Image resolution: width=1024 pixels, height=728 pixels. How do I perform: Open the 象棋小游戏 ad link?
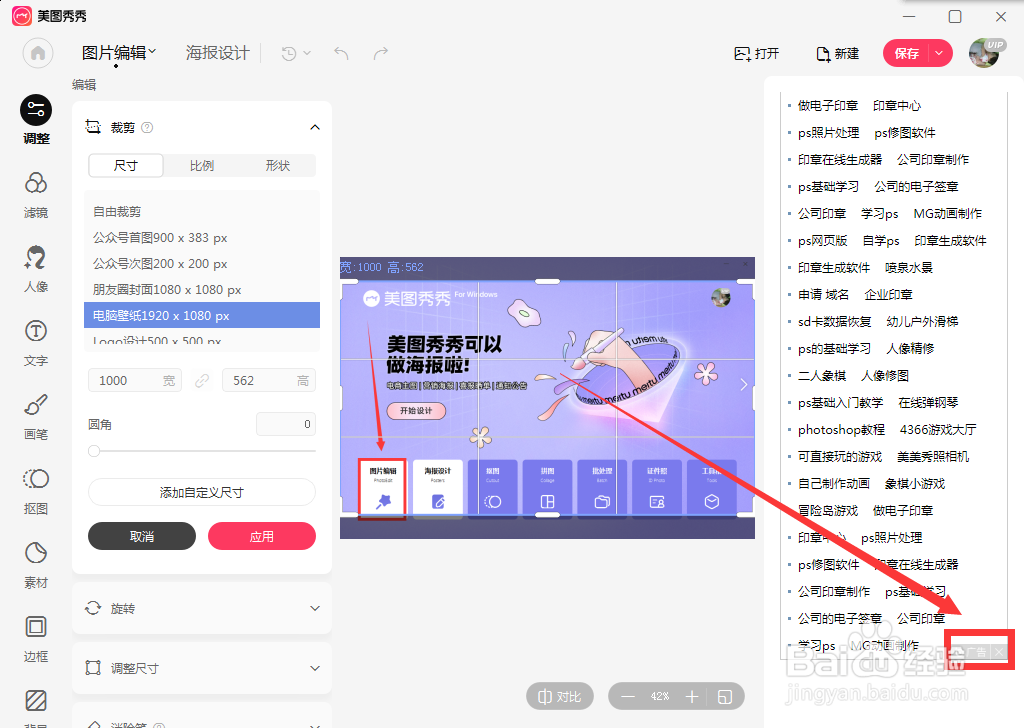coord(915,484)
